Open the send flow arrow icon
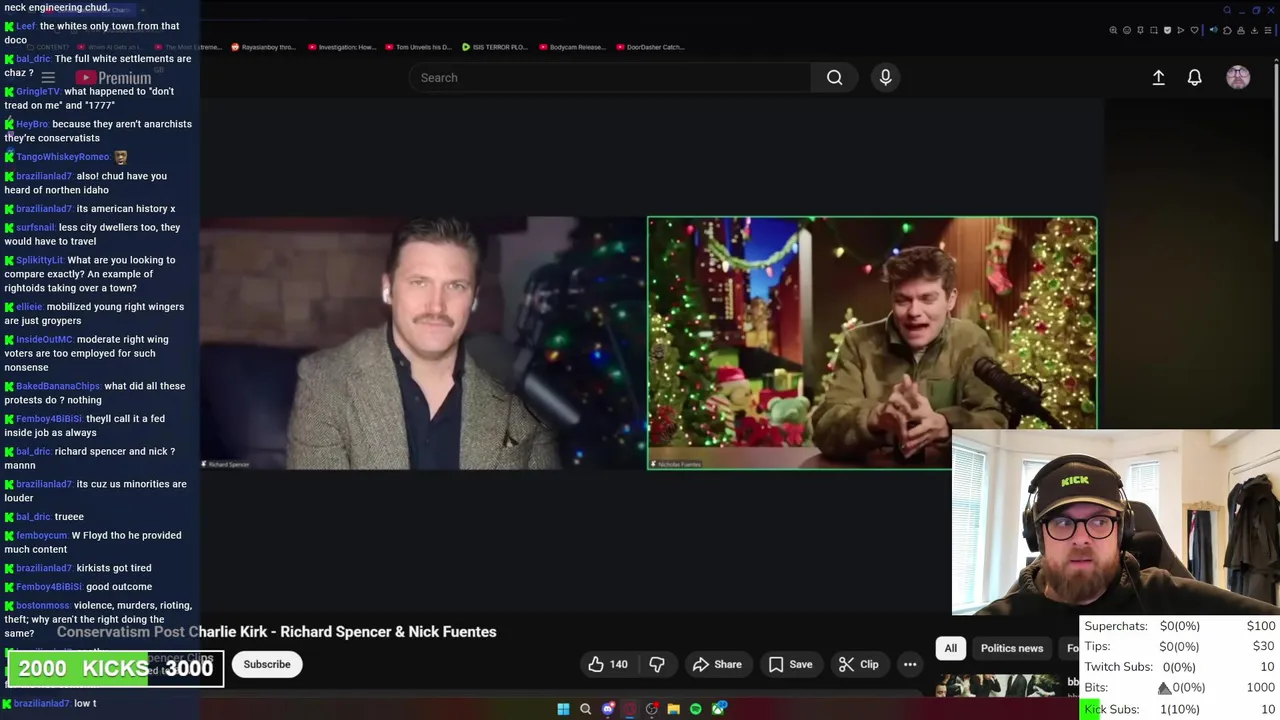 pos(1181,30)
